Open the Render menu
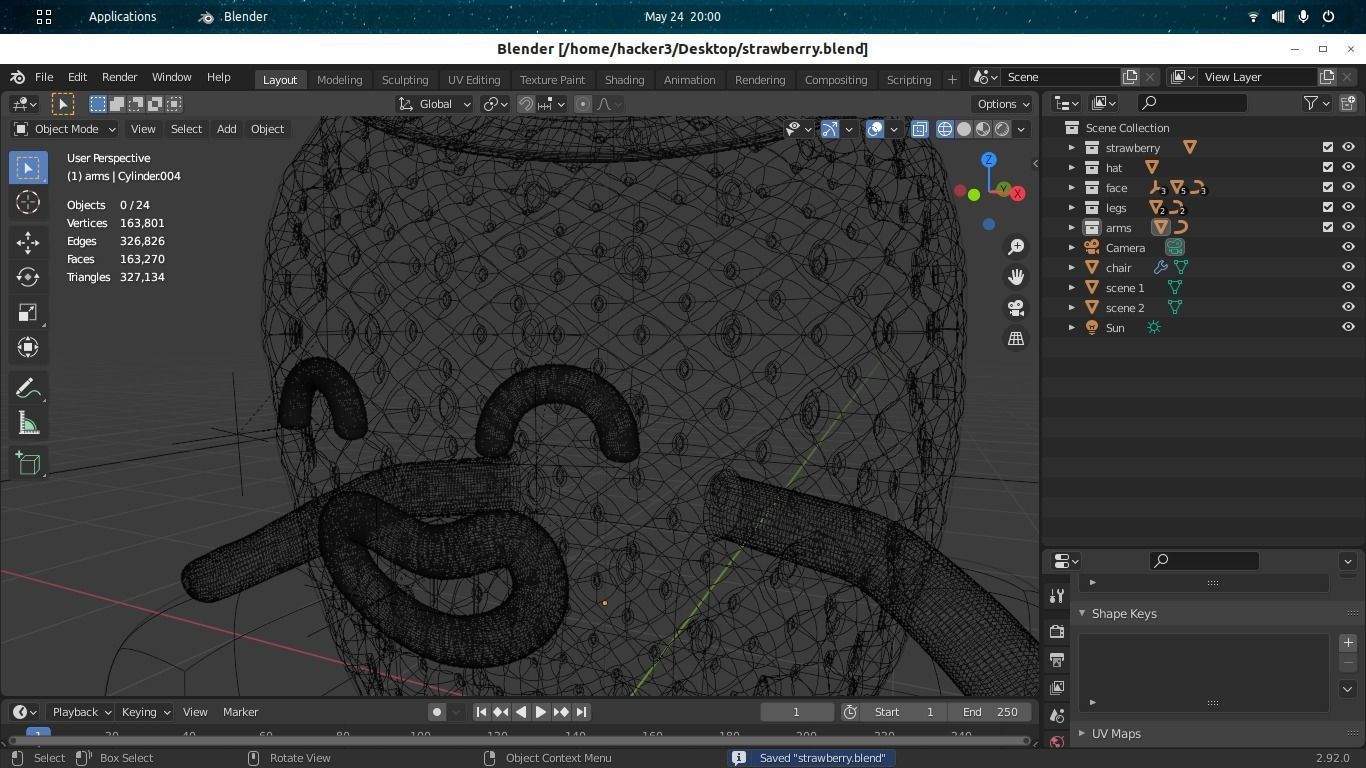Screen dimensions: 1366x768 pos(119,77)
